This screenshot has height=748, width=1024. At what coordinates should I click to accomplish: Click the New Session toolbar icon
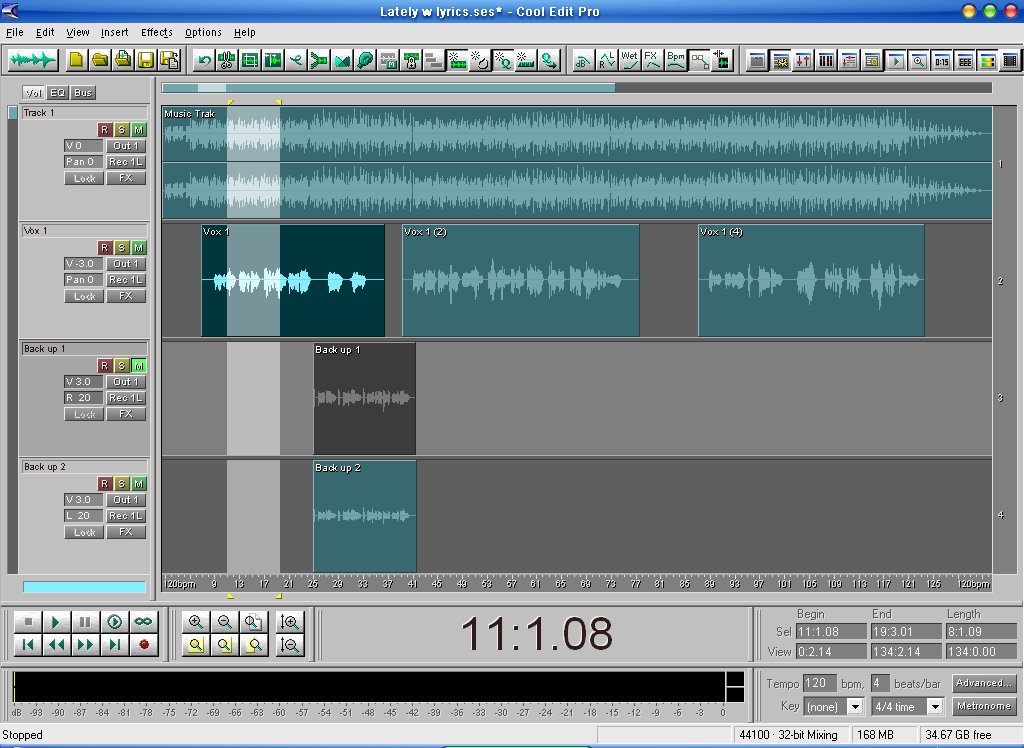click(x=76, y=60)
